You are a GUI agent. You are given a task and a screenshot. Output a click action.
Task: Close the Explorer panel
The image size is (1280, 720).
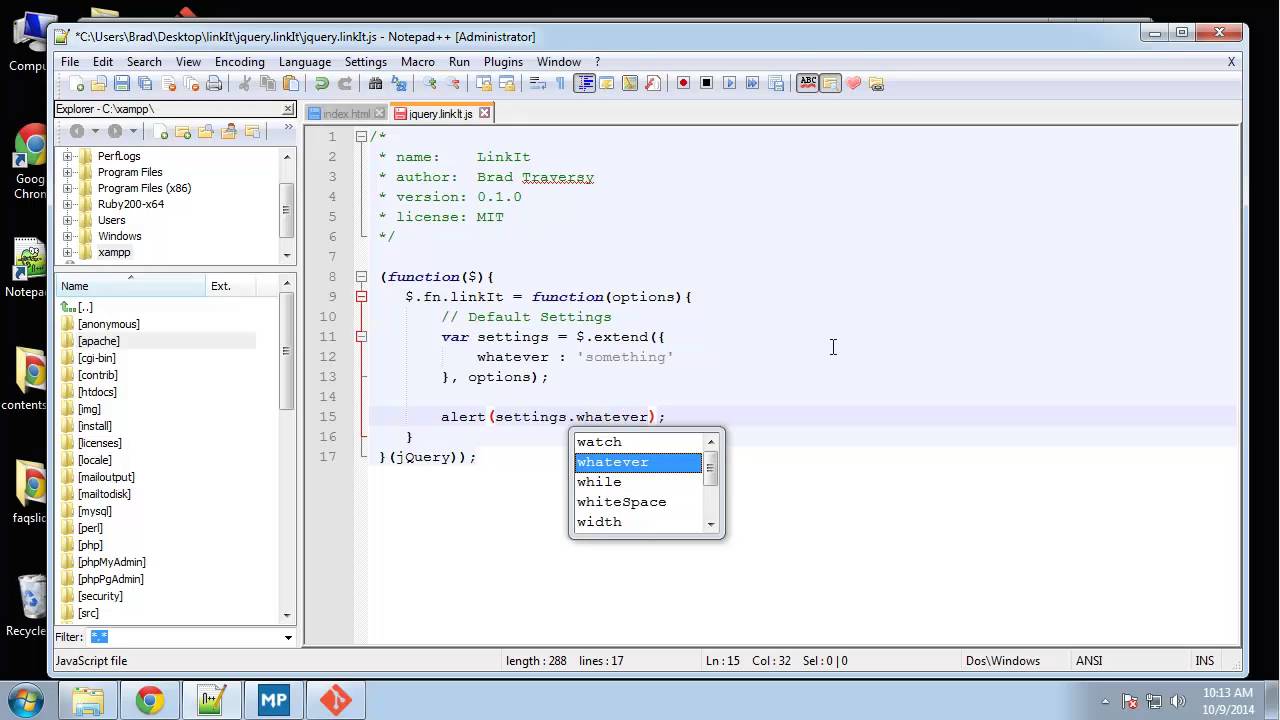(288, 109)
